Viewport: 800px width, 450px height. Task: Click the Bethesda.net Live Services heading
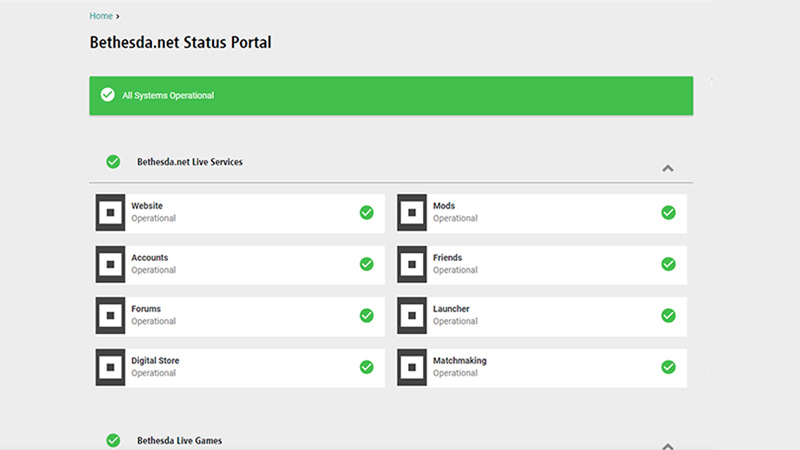(x=190, y=162)
